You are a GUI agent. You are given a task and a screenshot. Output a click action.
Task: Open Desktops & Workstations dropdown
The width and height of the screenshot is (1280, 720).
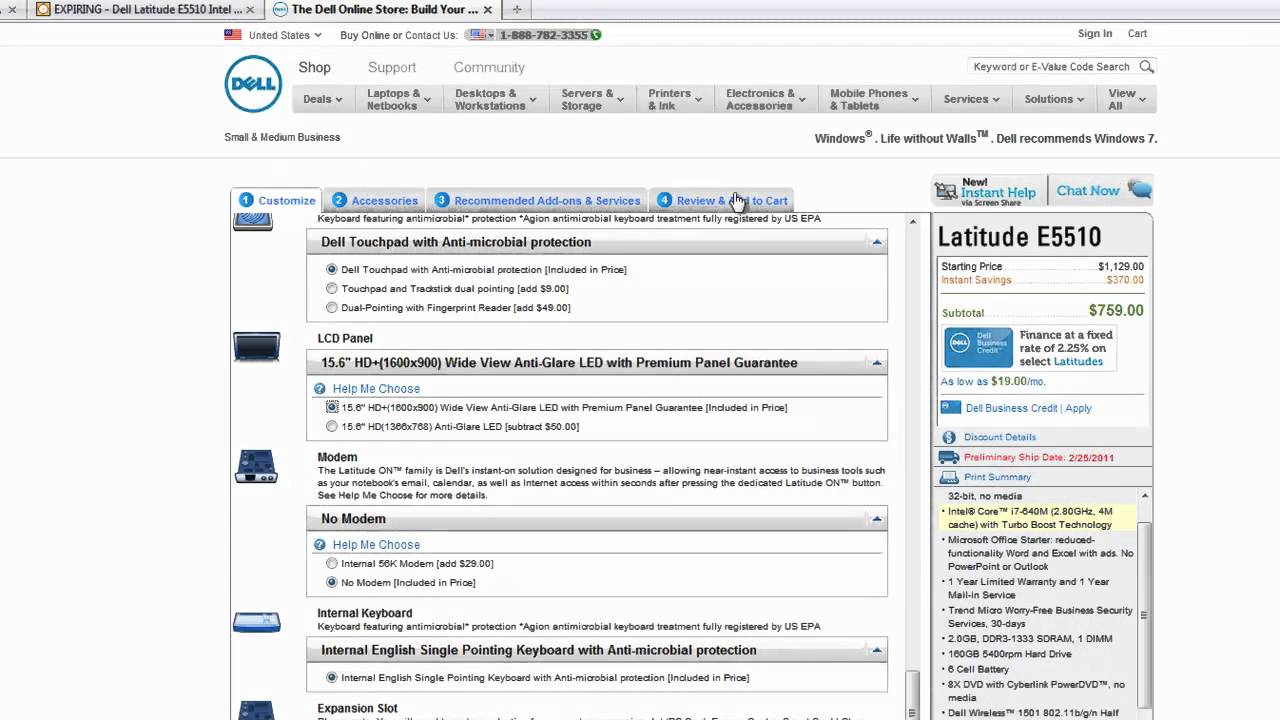point(495,99)
